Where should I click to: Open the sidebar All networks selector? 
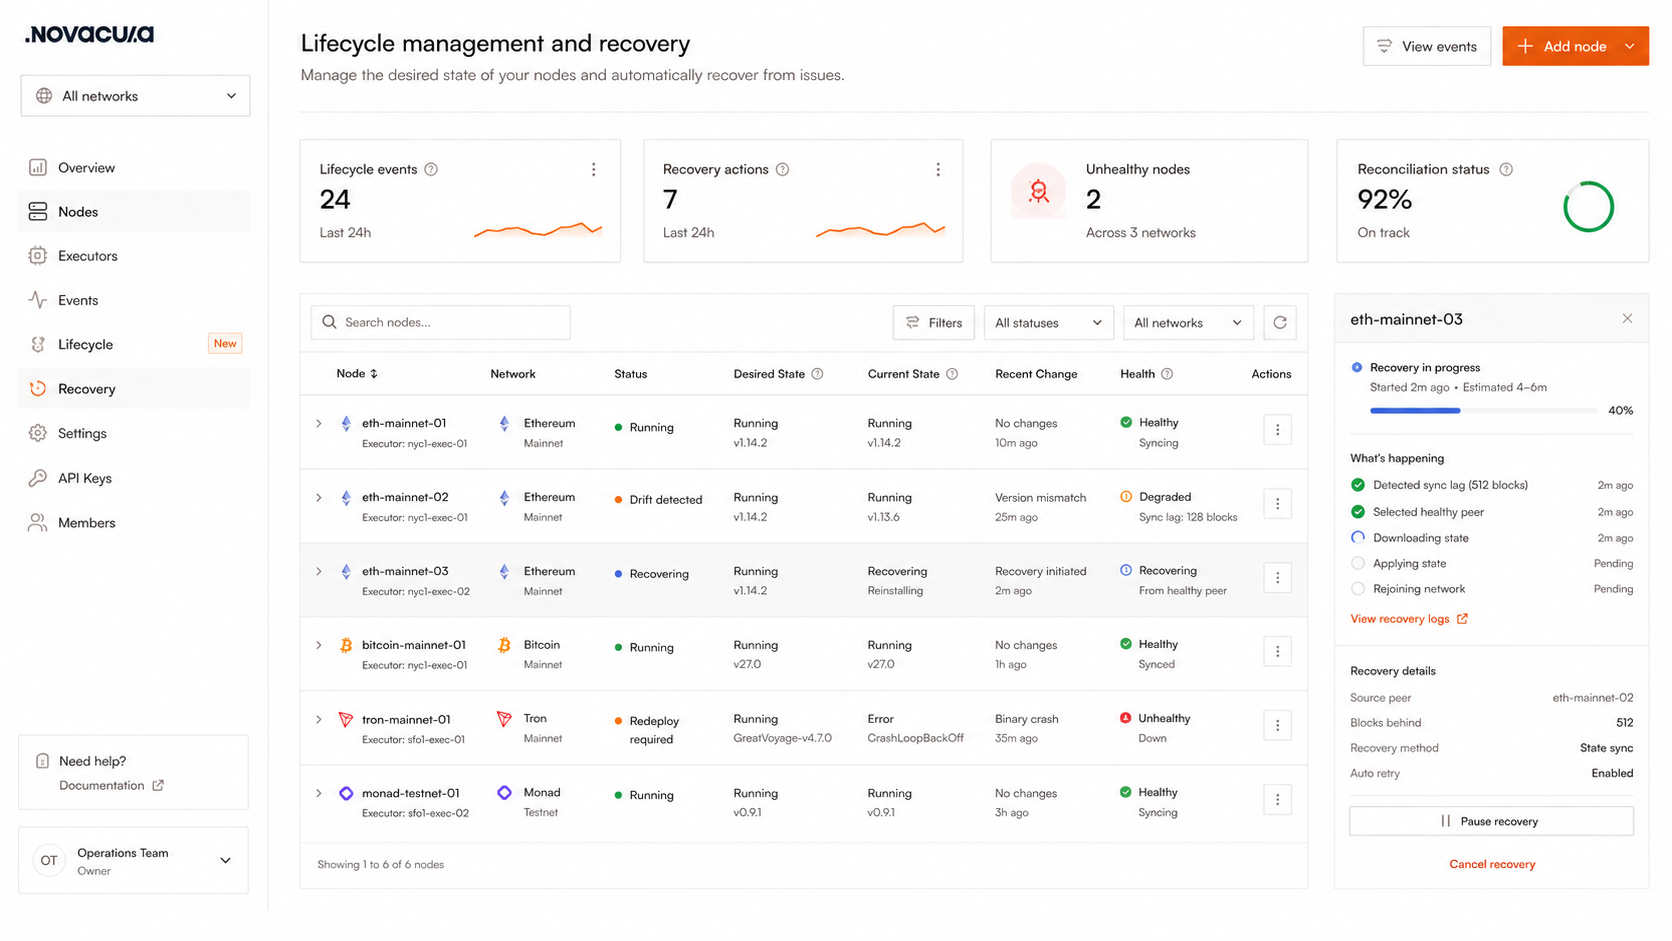coord(135,96)
